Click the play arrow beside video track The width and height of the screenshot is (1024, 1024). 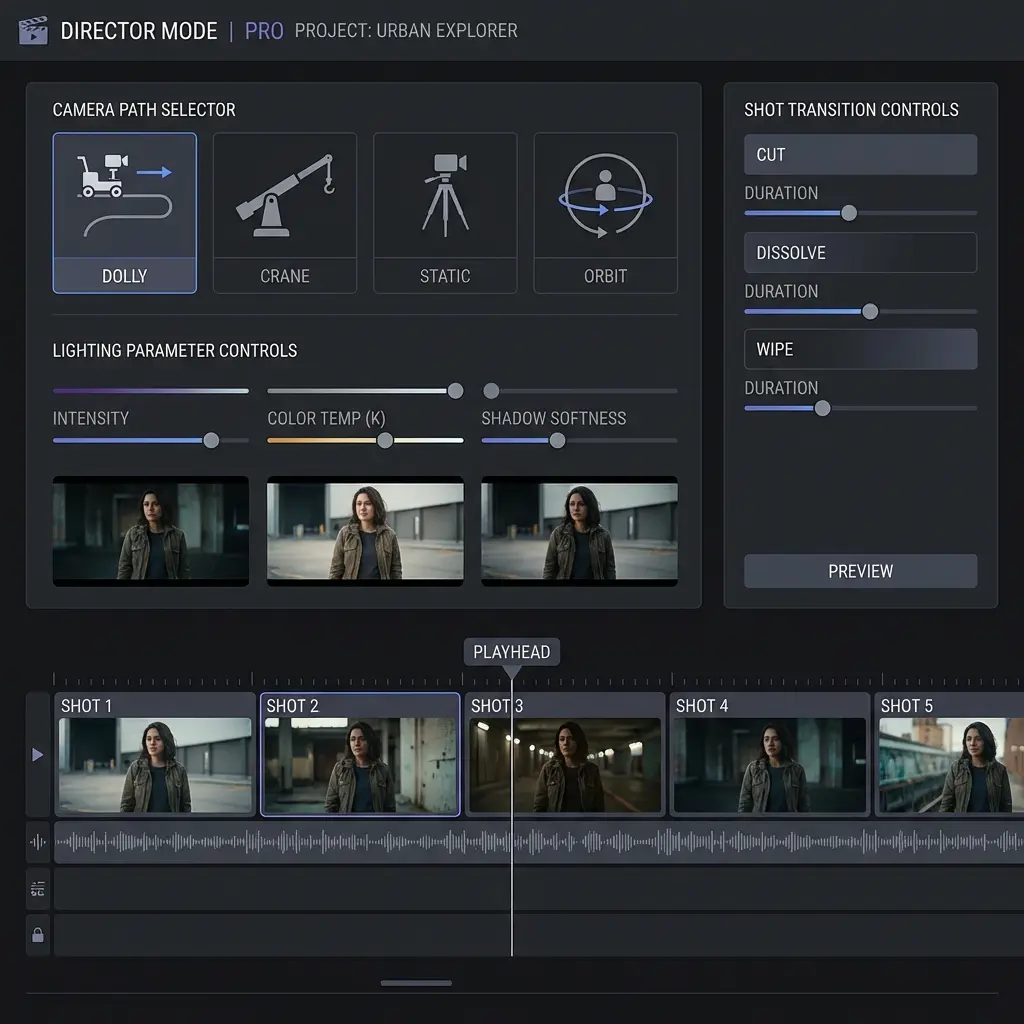tap(36, 752)
